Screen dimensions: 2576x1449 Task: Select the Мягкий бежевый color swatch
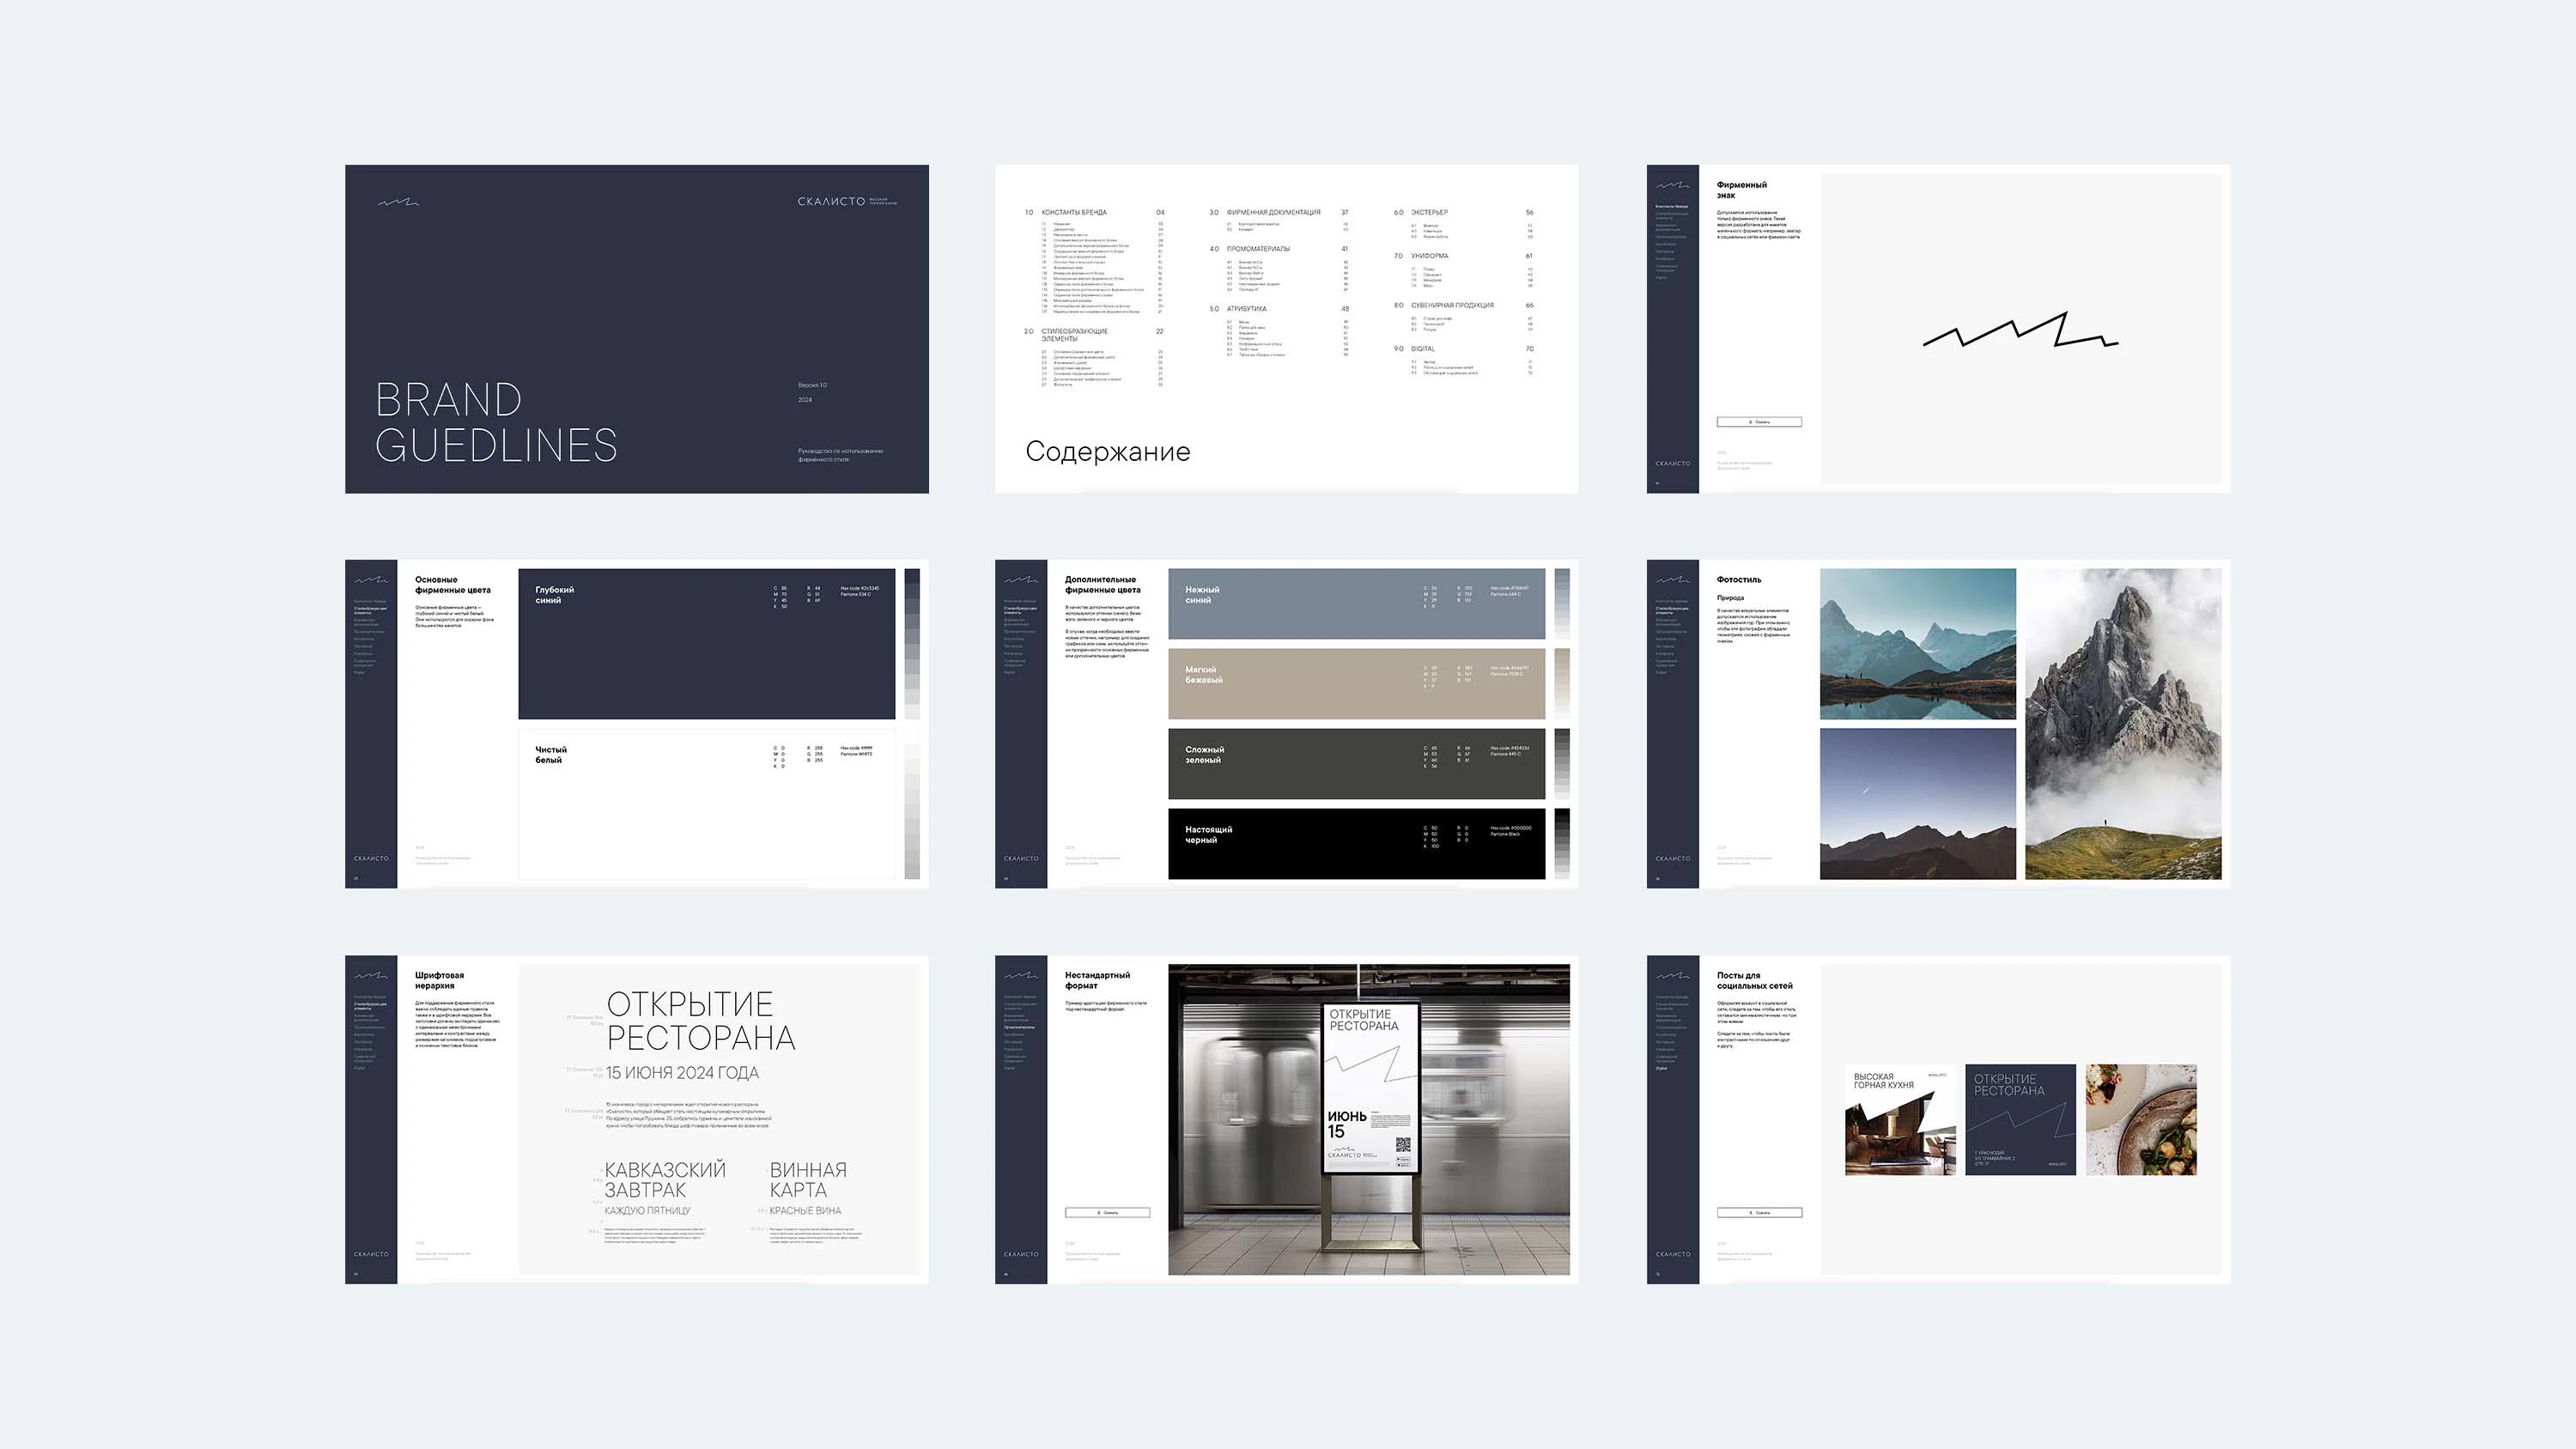[x=1356, y=684]
